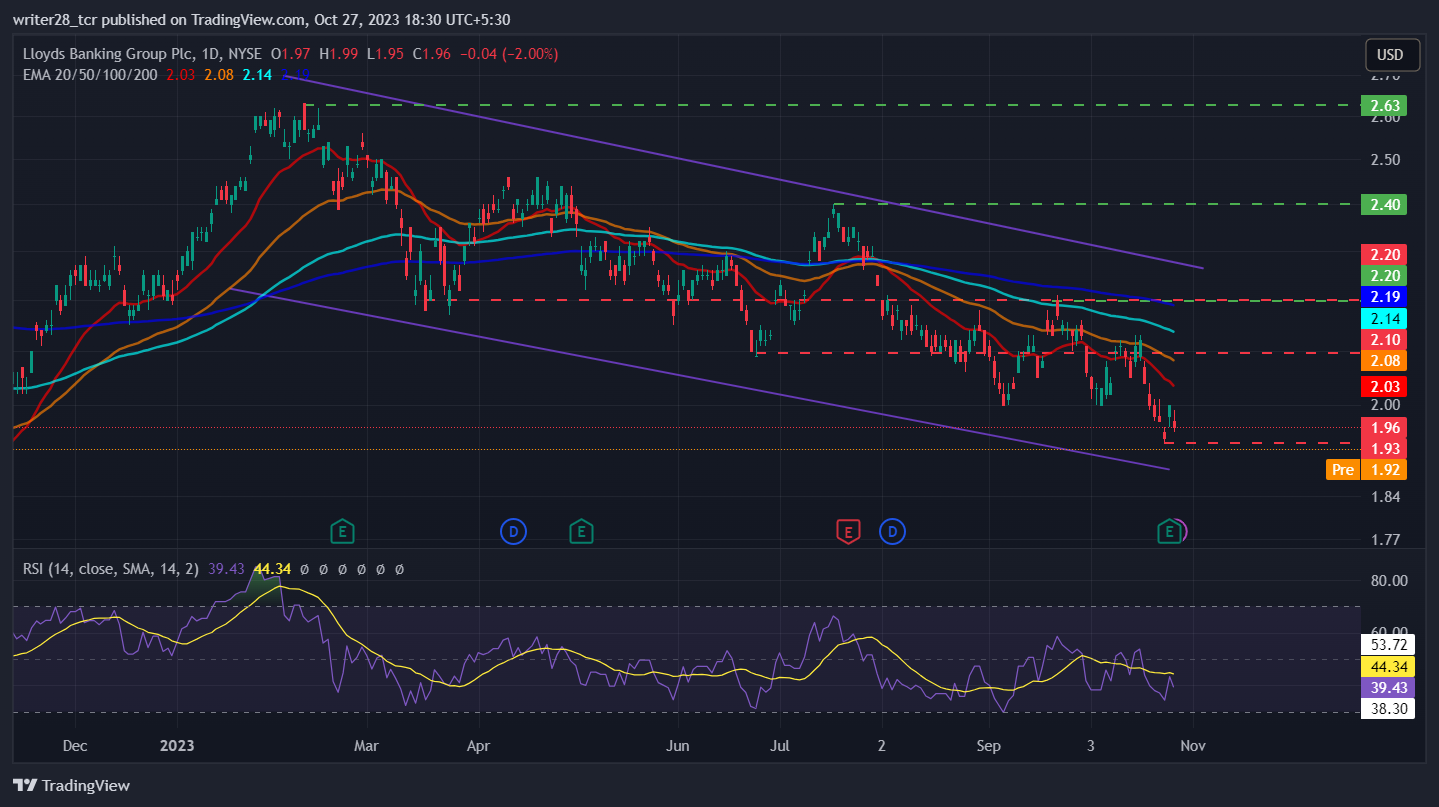
Task: Select the blue 2.19 EMA price label
Action: (1384, 296)
